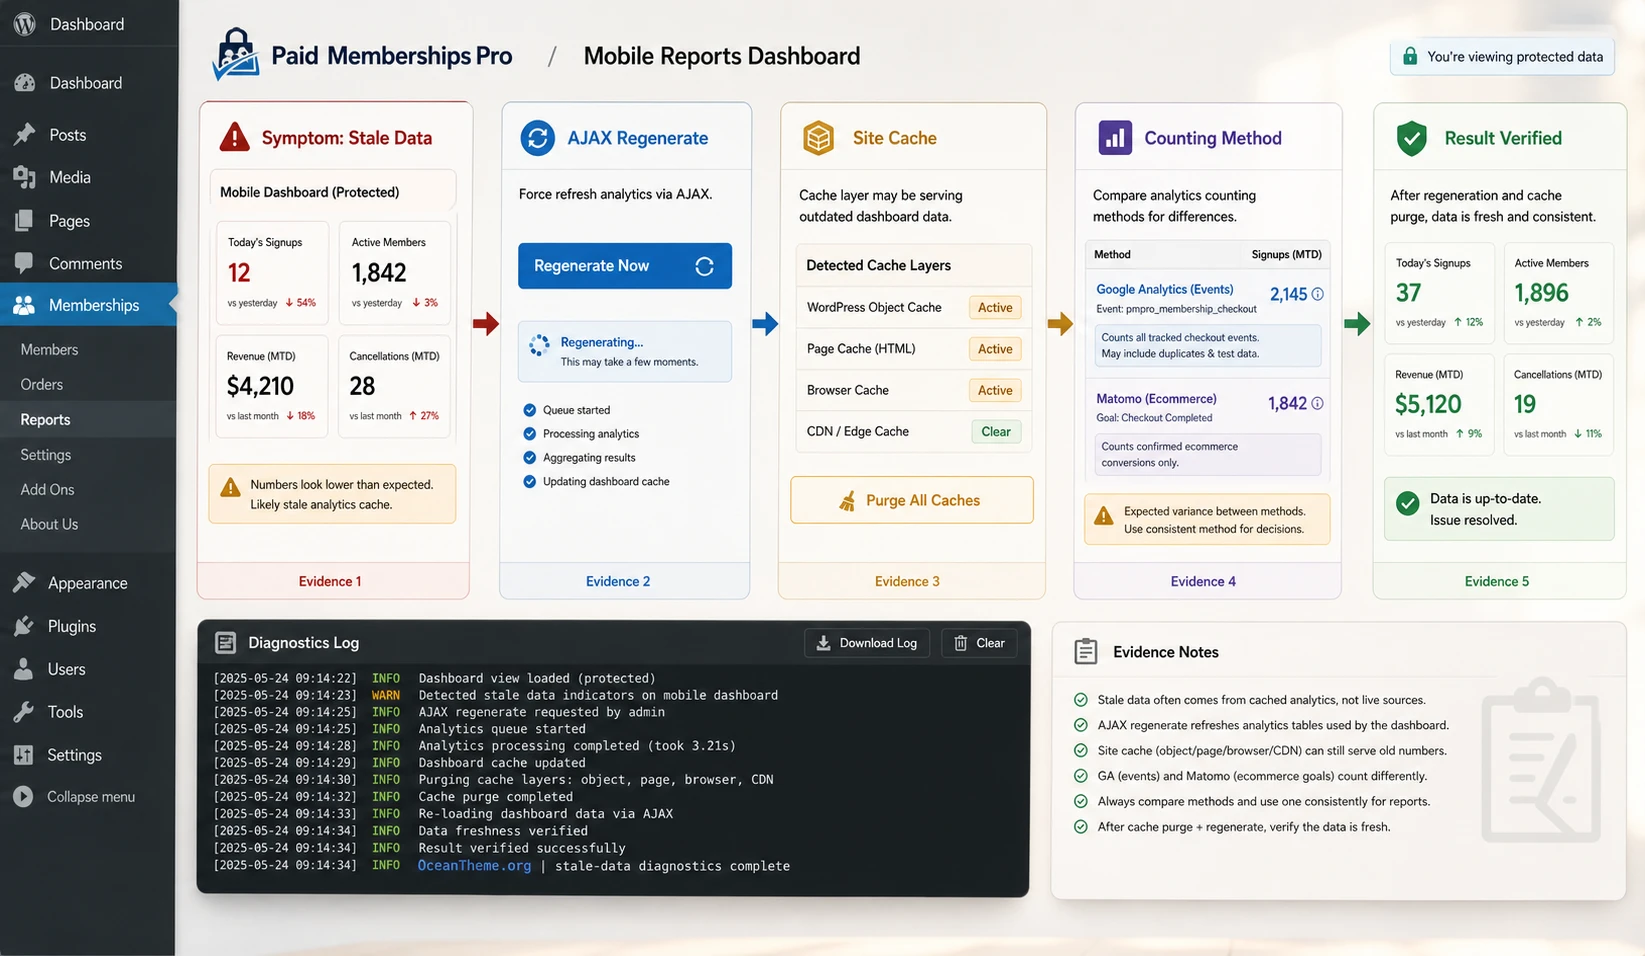
Task: Open the Memberships menu item
Action: tap(88, 305)
